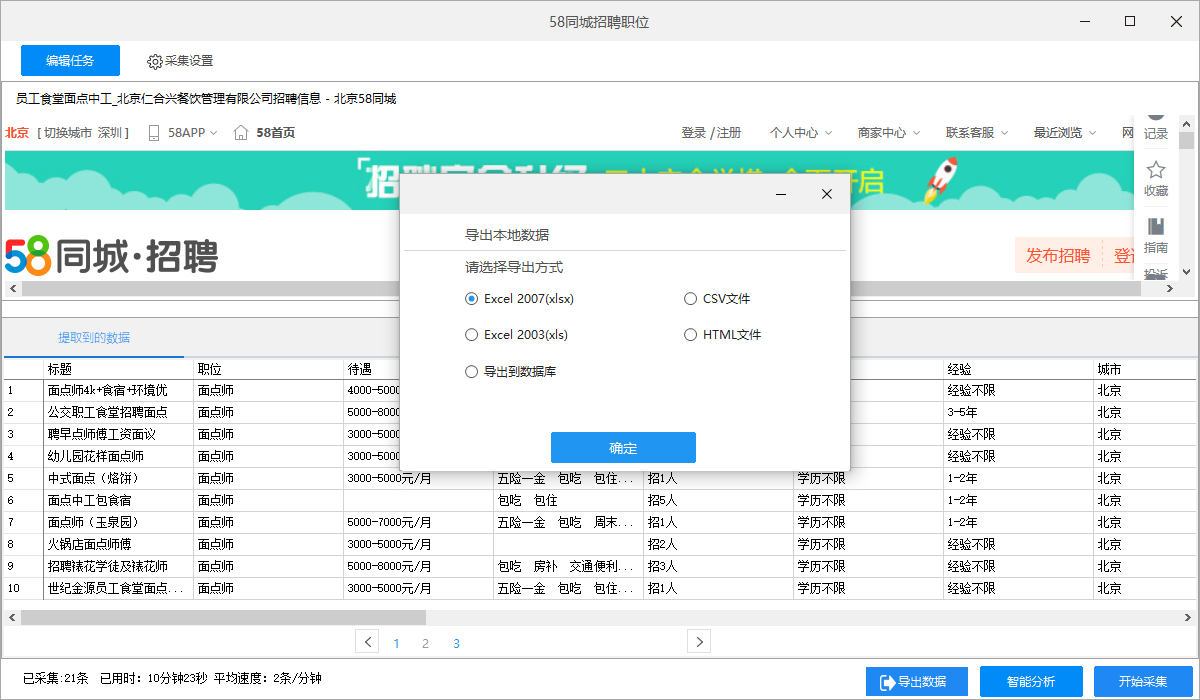Click the 城市 column header
This screenshot has width=1200, height=700.
point(1146,369)
